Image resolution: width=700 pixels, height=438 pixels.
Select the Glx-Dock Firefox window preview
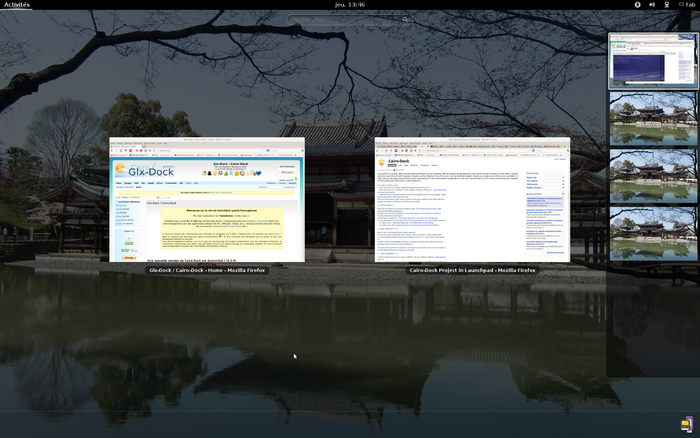[207, 200]
